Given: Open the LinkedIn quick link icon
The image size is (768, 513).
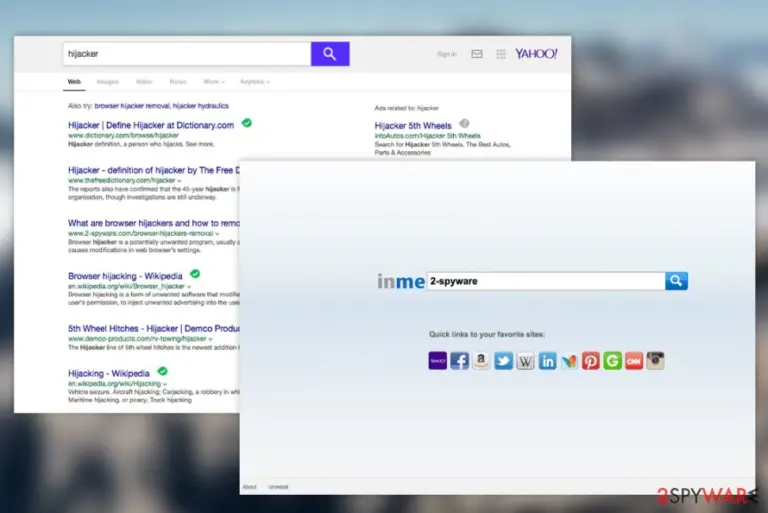Looking at the screenshot, I should [547, 361].
